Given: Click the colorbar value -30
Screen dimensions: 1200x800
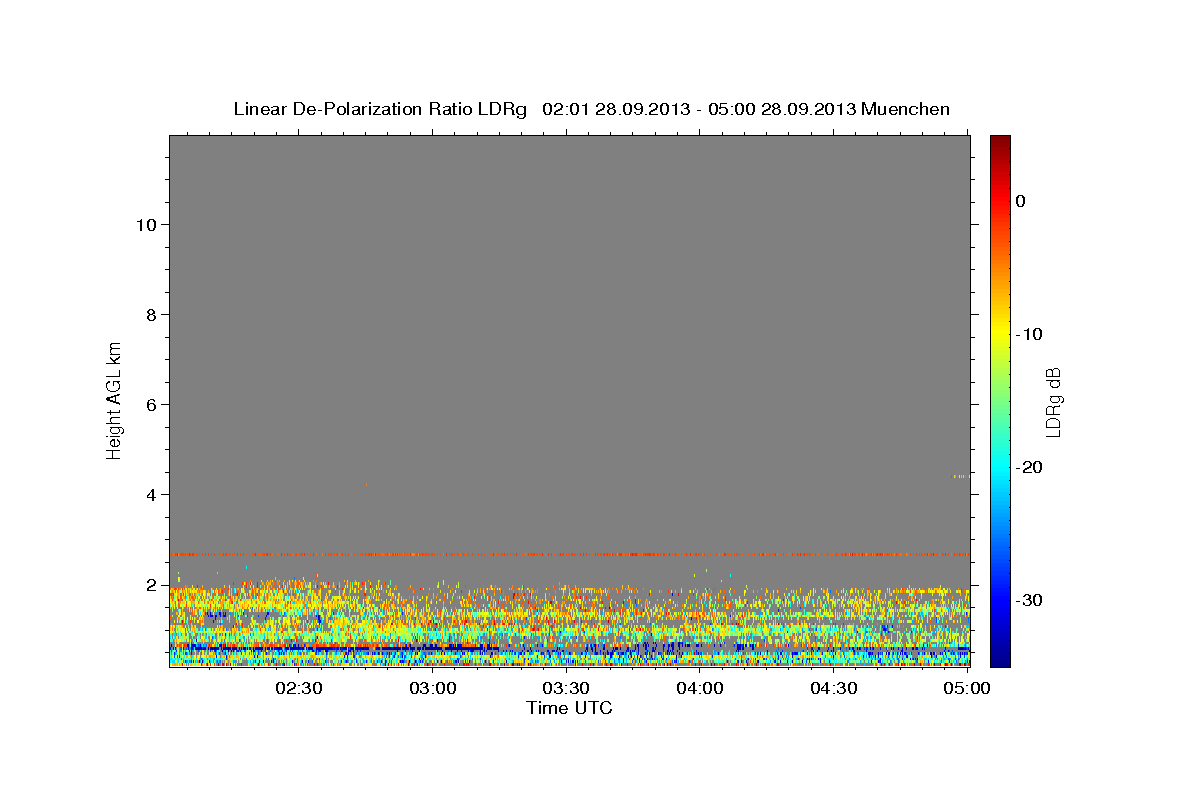Looking at the screenshot, I should point(1030,600).
